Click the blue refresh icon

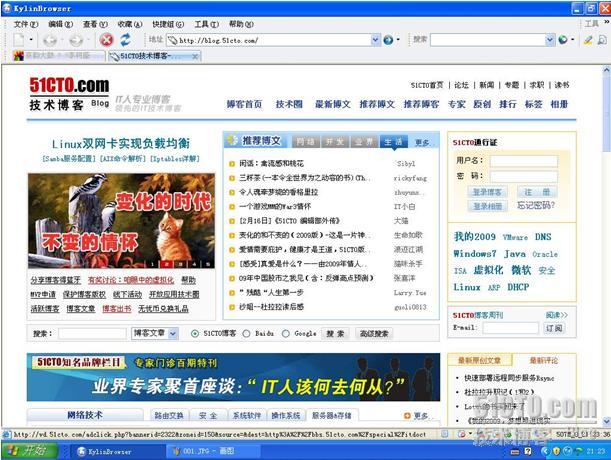125,40
